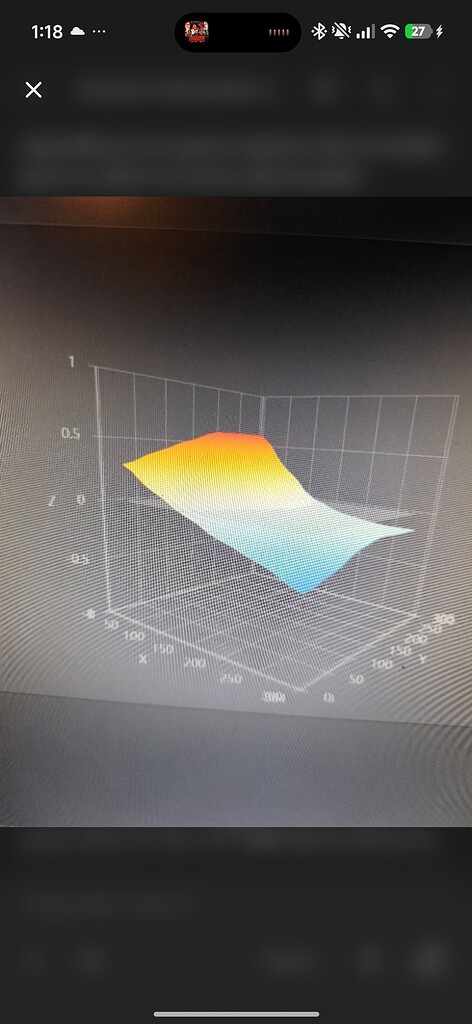Tap the Y axis label of the plot

(x=422, y=659)
